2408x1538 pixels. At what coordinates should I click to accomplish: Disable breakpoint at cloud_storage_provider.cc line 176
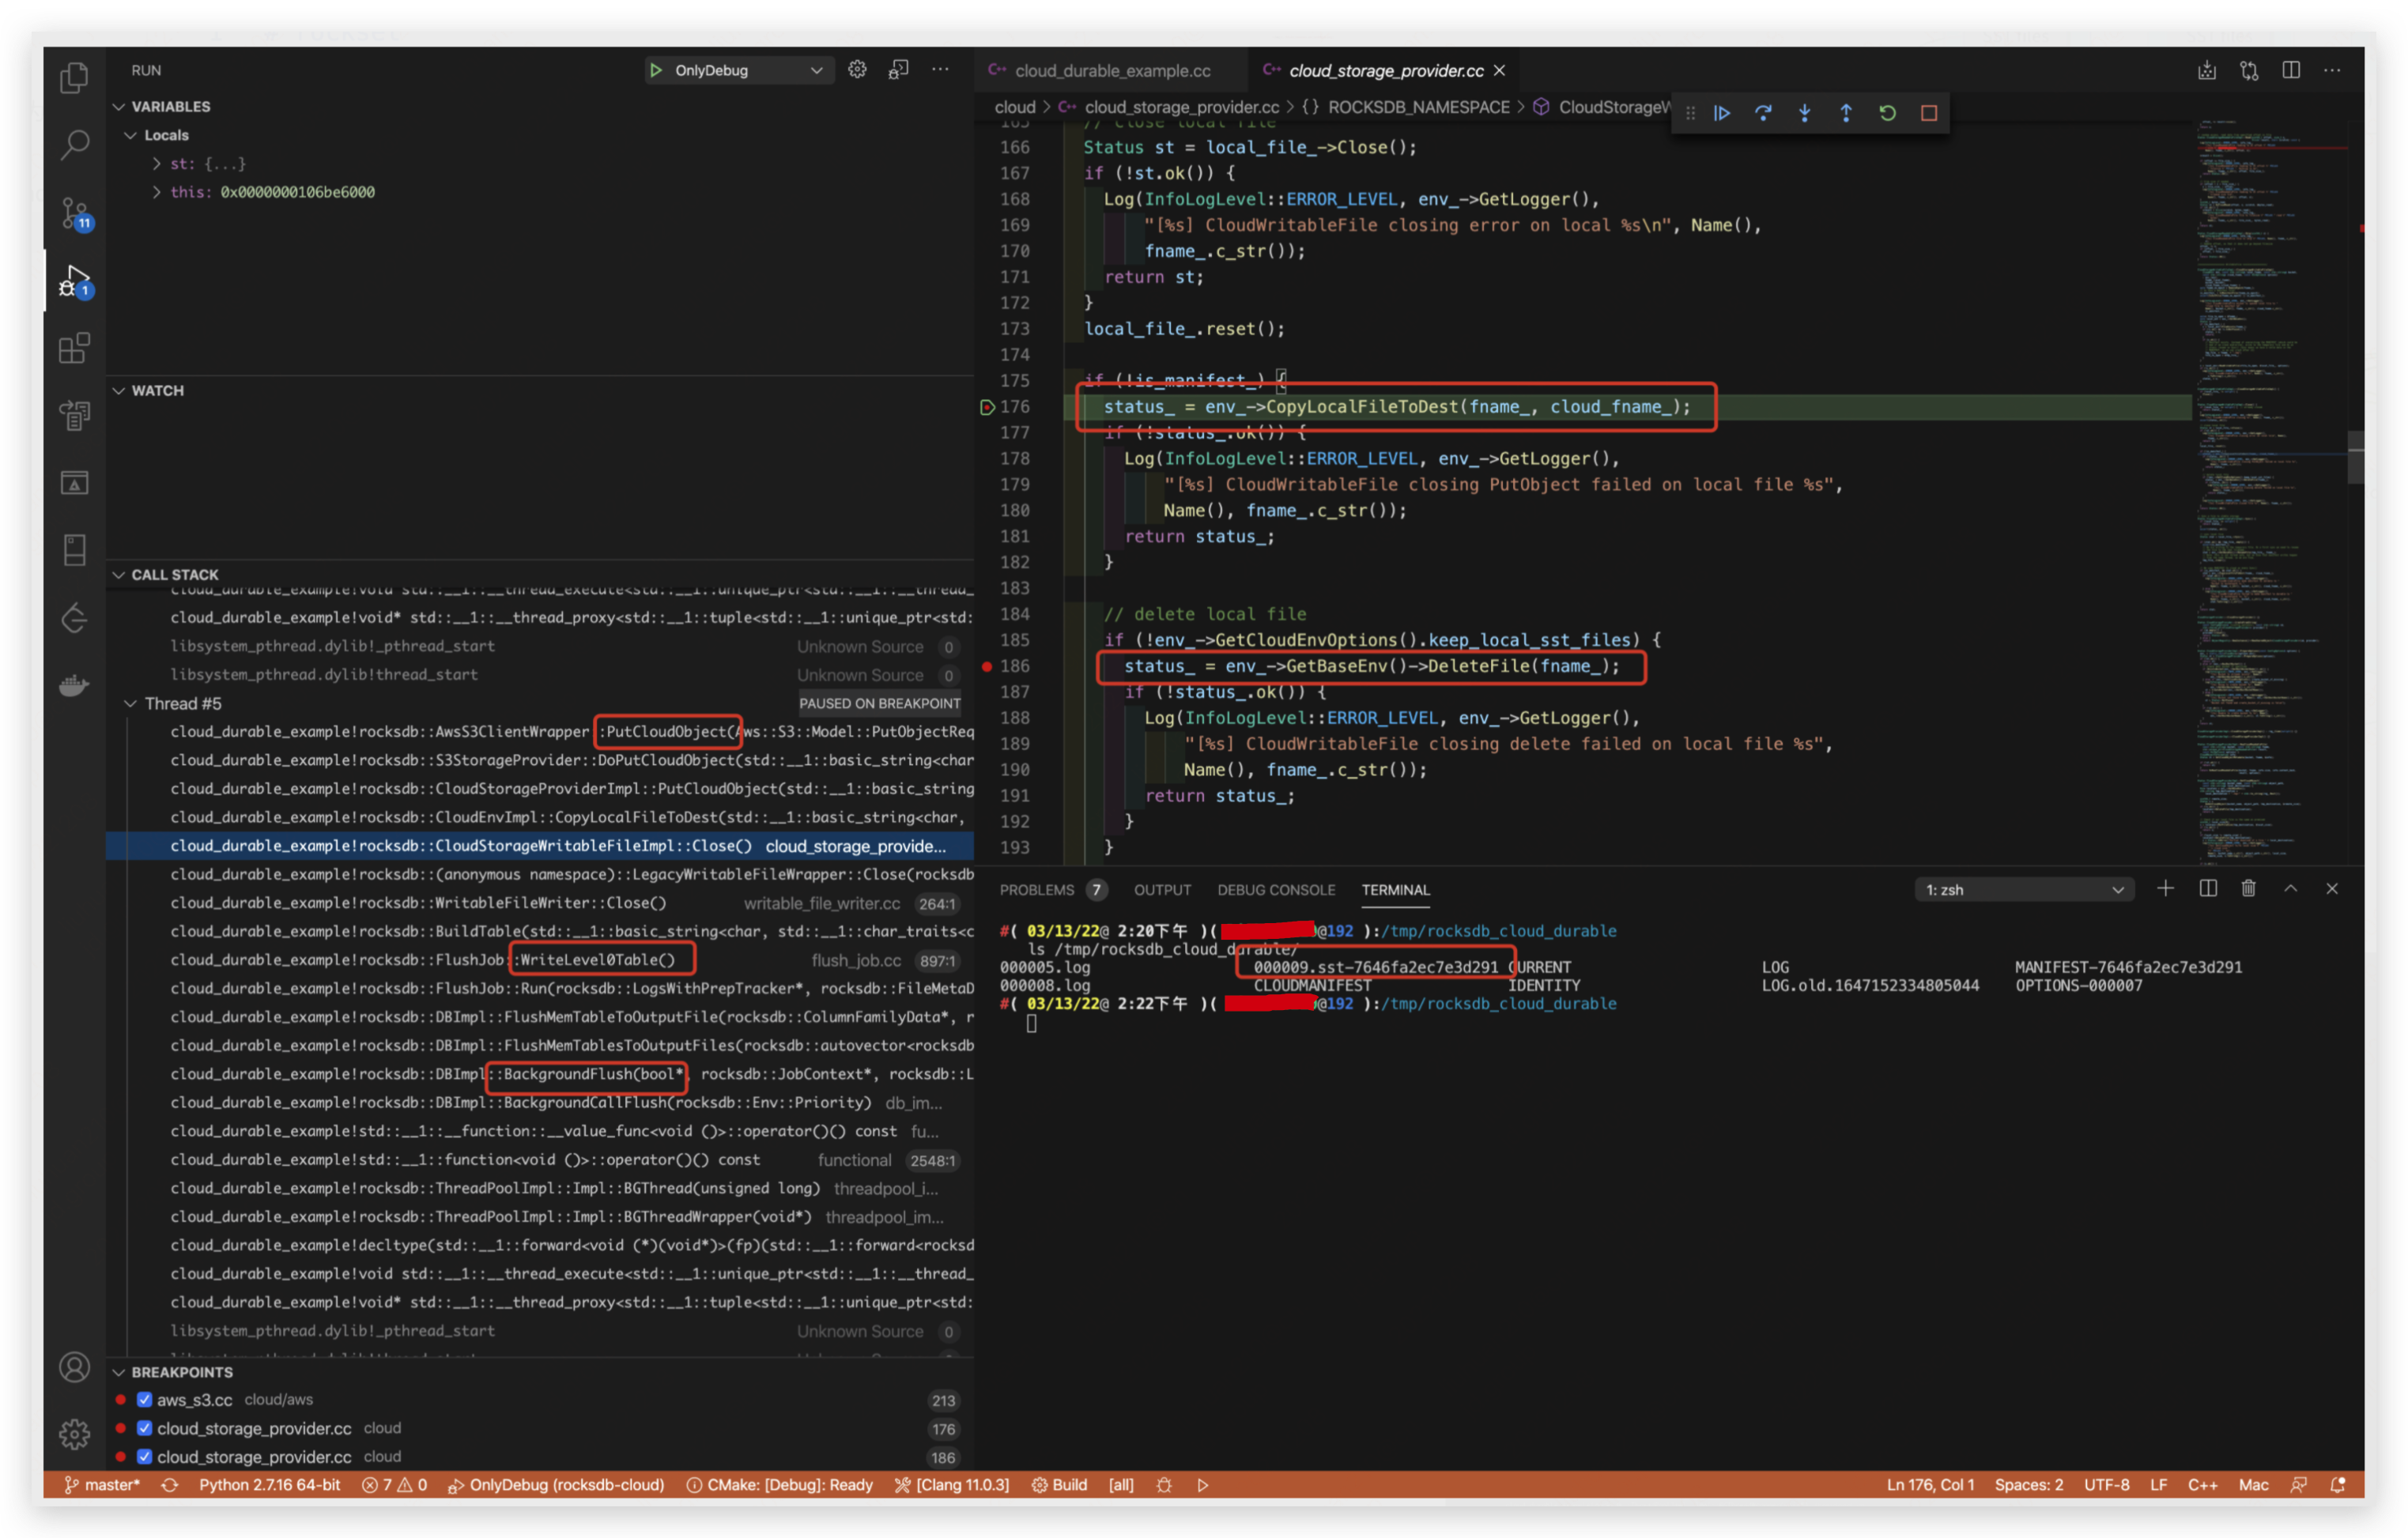(144, 1428)
